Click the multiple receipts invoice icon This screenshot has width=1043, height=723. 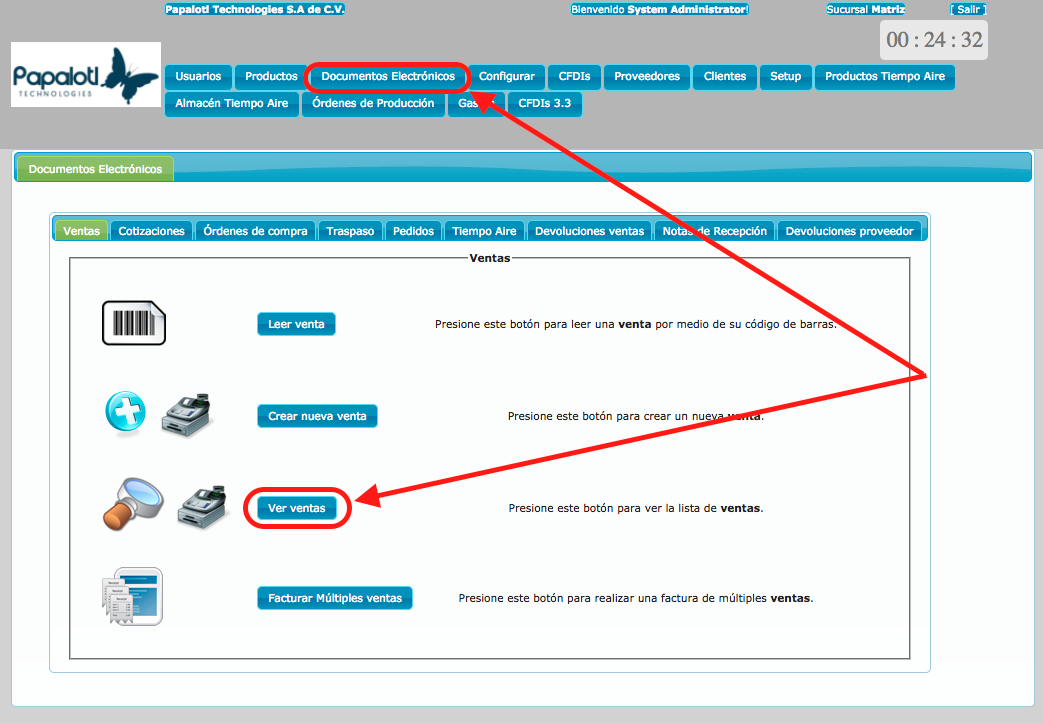tap(132, 596)
